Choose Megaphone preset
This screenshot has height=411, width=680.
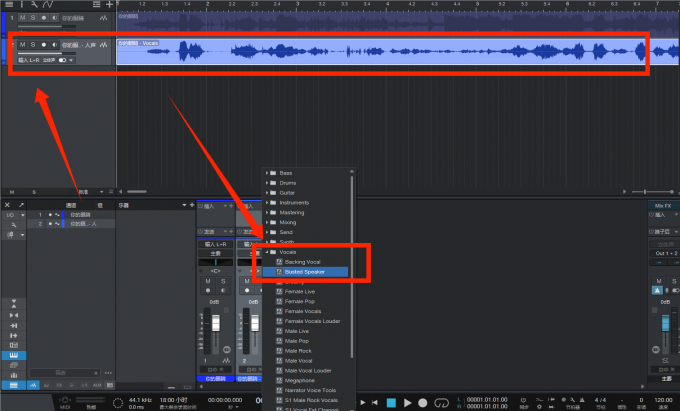[299, 381]
